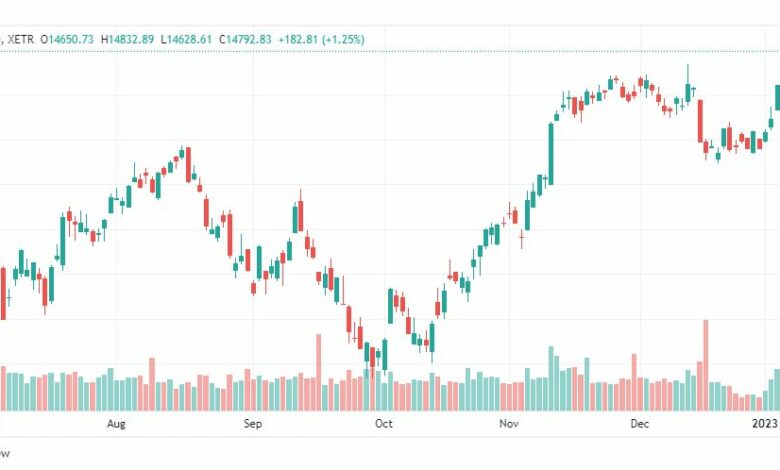The image size is (780, 470).
Task: Click the last green candle beside 2023
Action: (778, 97)
